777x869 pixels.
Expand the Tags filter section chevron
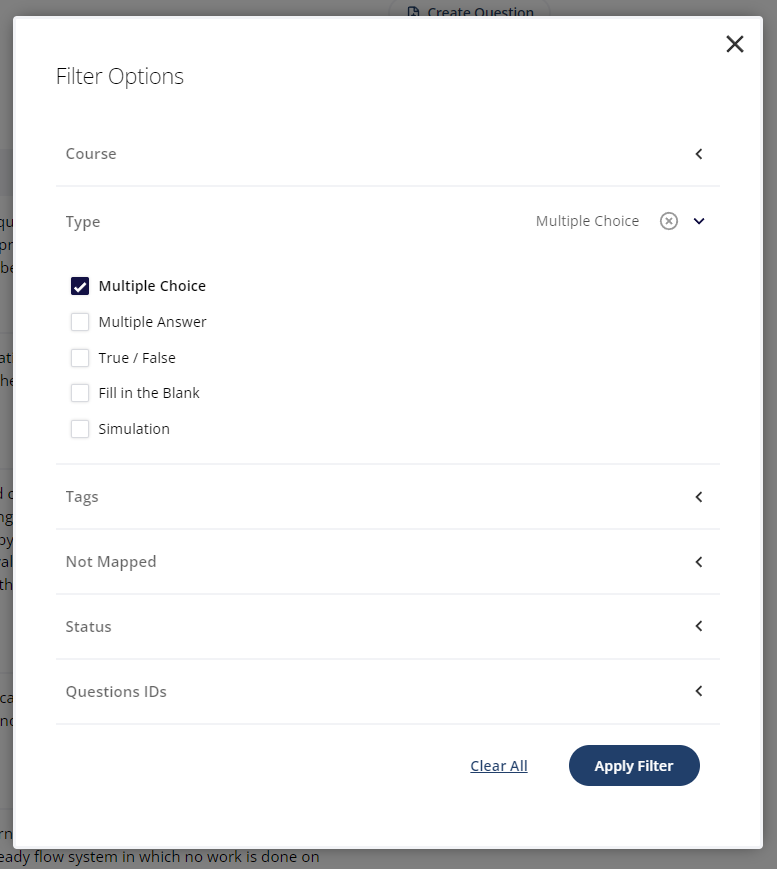pos(699,497)
